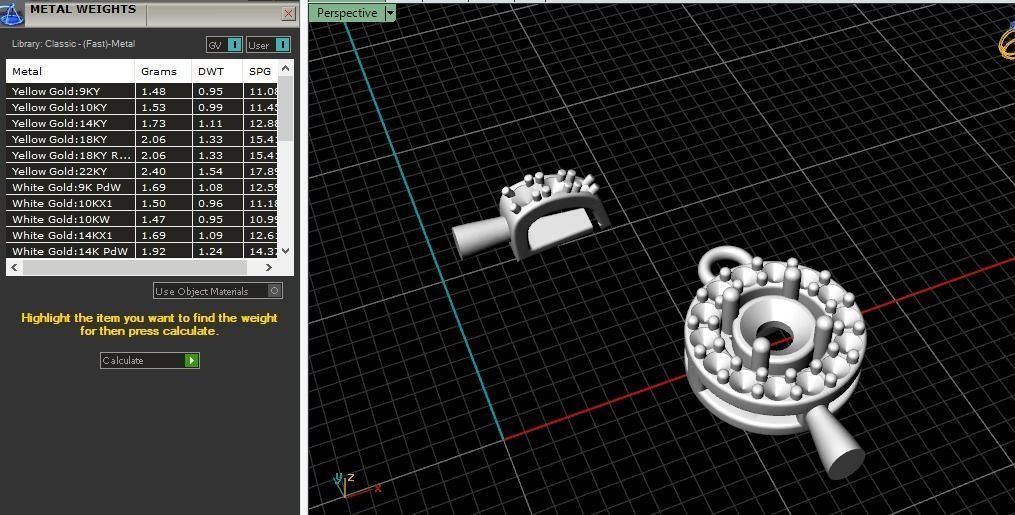The width and height of the screenshot is (1015, 515).
Task: Click the Calculate button
Action: click(150, 360)
